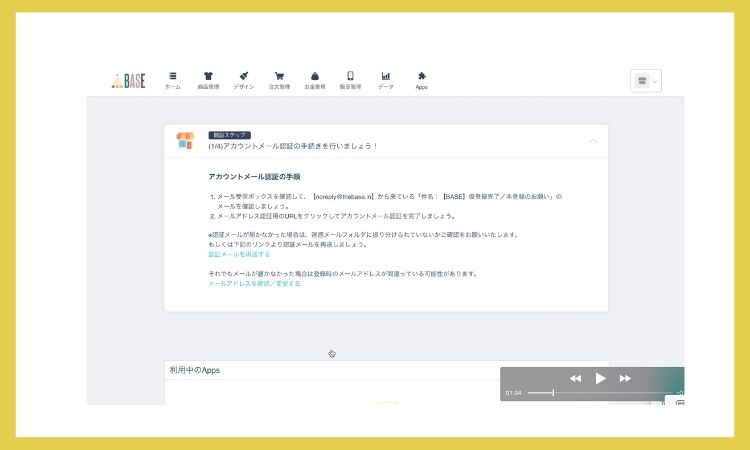Click the 01:34 elapsed time

pyautogui.click(x=513, y=393)
